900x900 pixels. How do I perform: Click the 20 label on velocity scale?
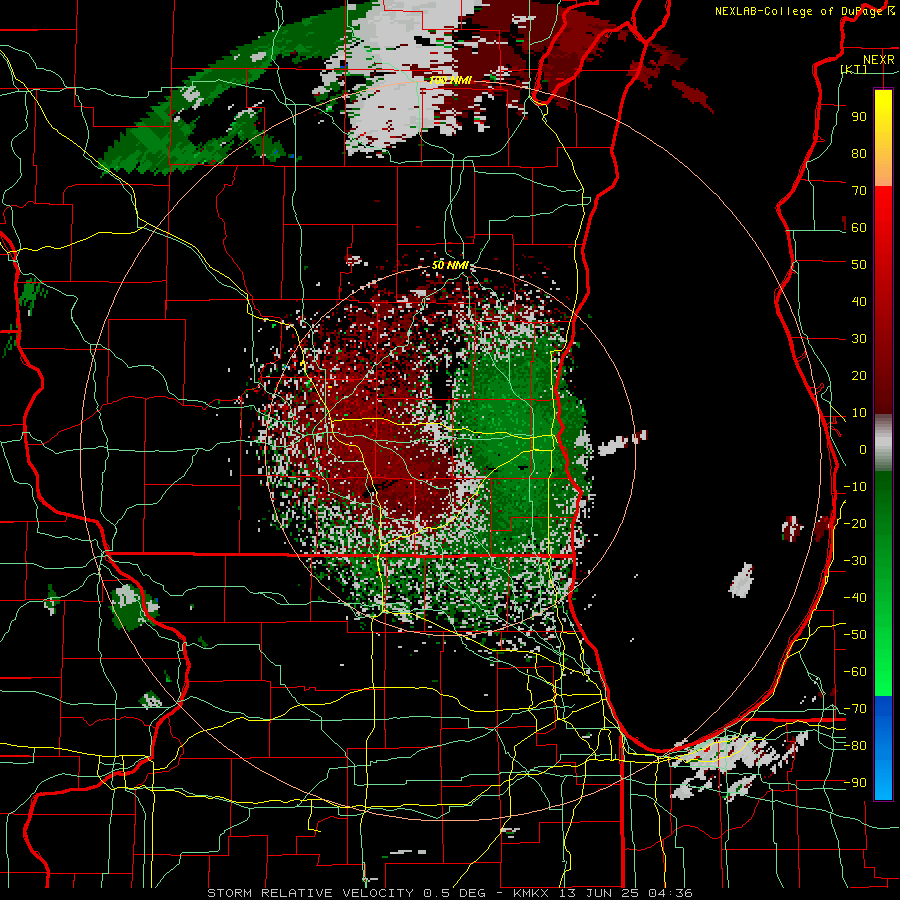tap(859, 375)
